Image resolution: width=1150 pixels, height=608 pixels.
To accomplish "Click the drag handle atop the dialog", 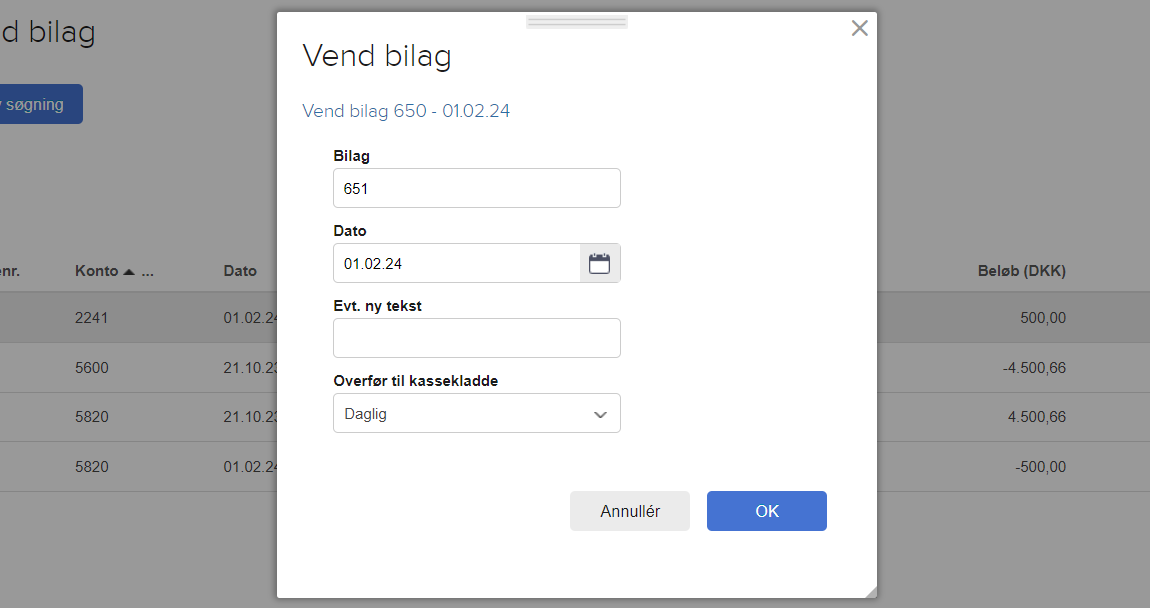I will tap(576, 20).
